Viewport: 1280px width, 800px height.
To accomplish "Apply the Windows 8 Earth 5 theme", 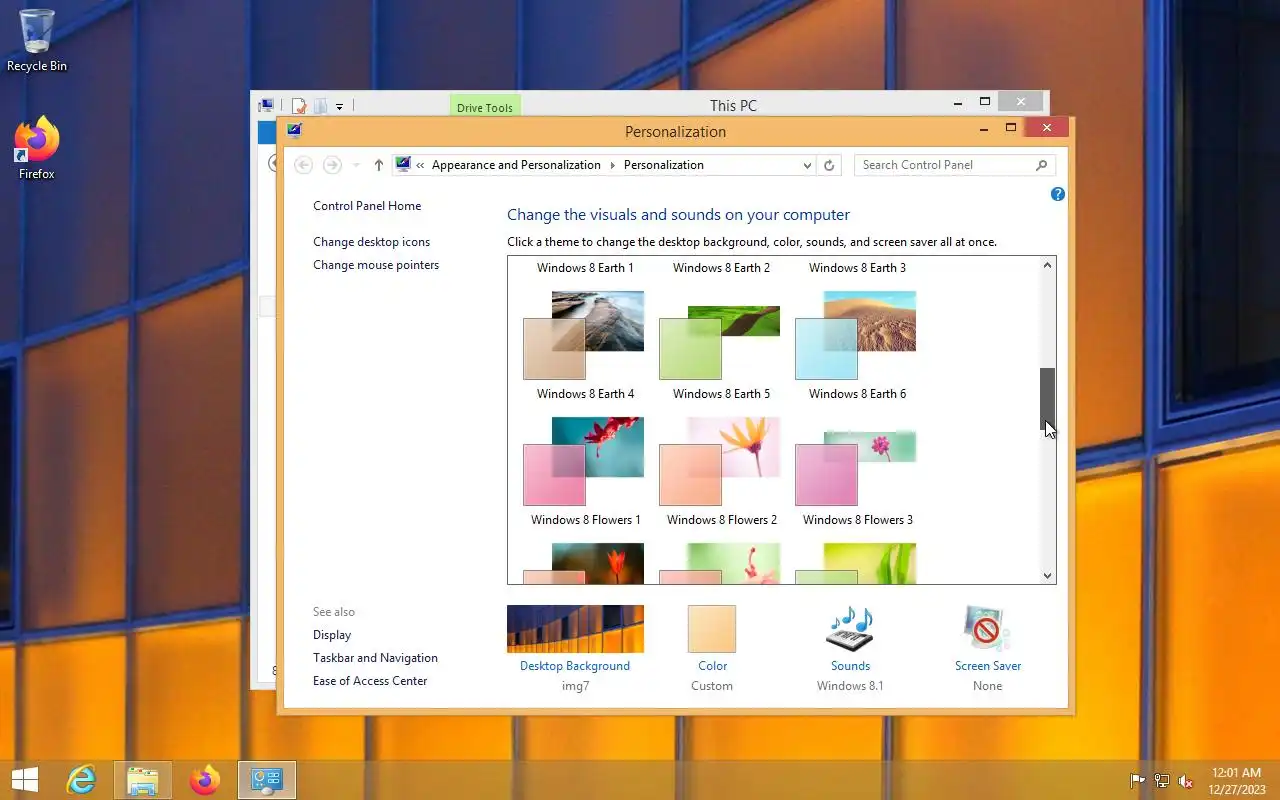I will tap(720, 345).
